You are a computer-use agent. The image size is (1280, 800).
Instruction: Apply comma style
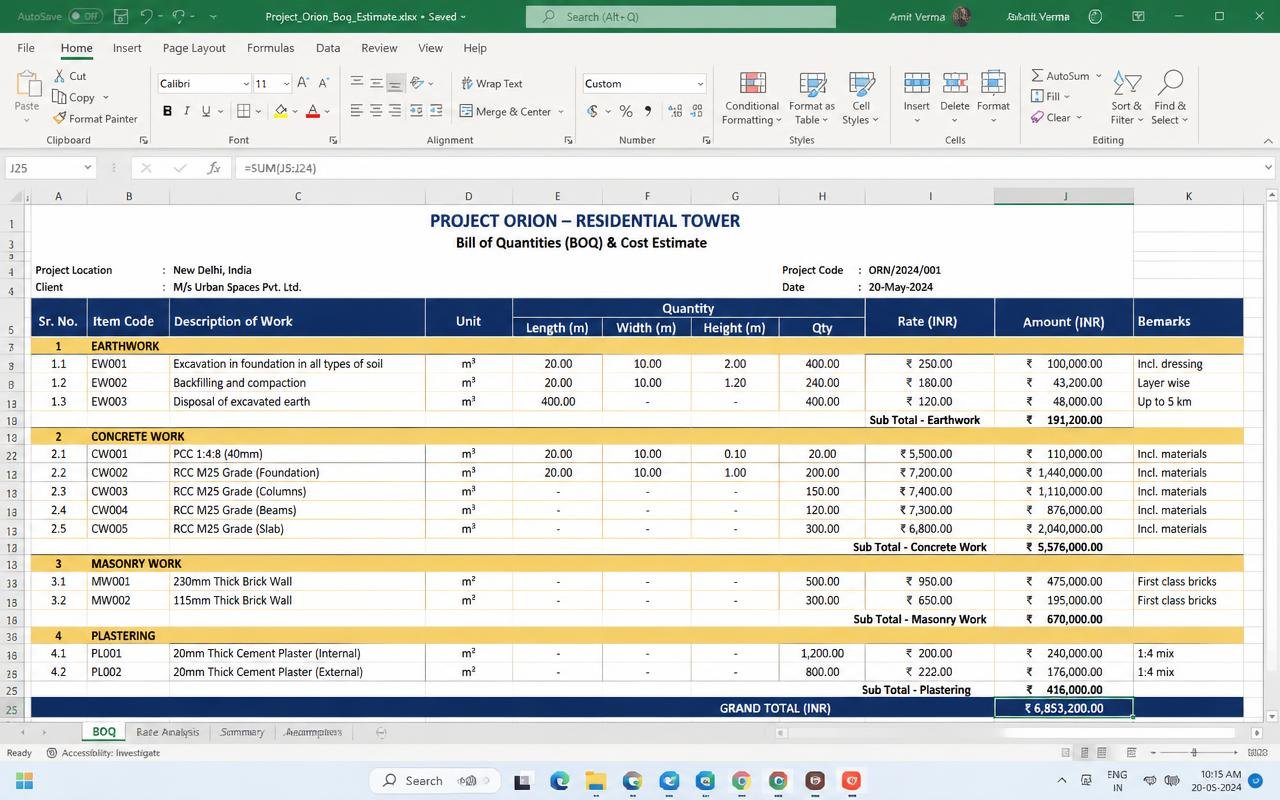(x=648, y=111)
